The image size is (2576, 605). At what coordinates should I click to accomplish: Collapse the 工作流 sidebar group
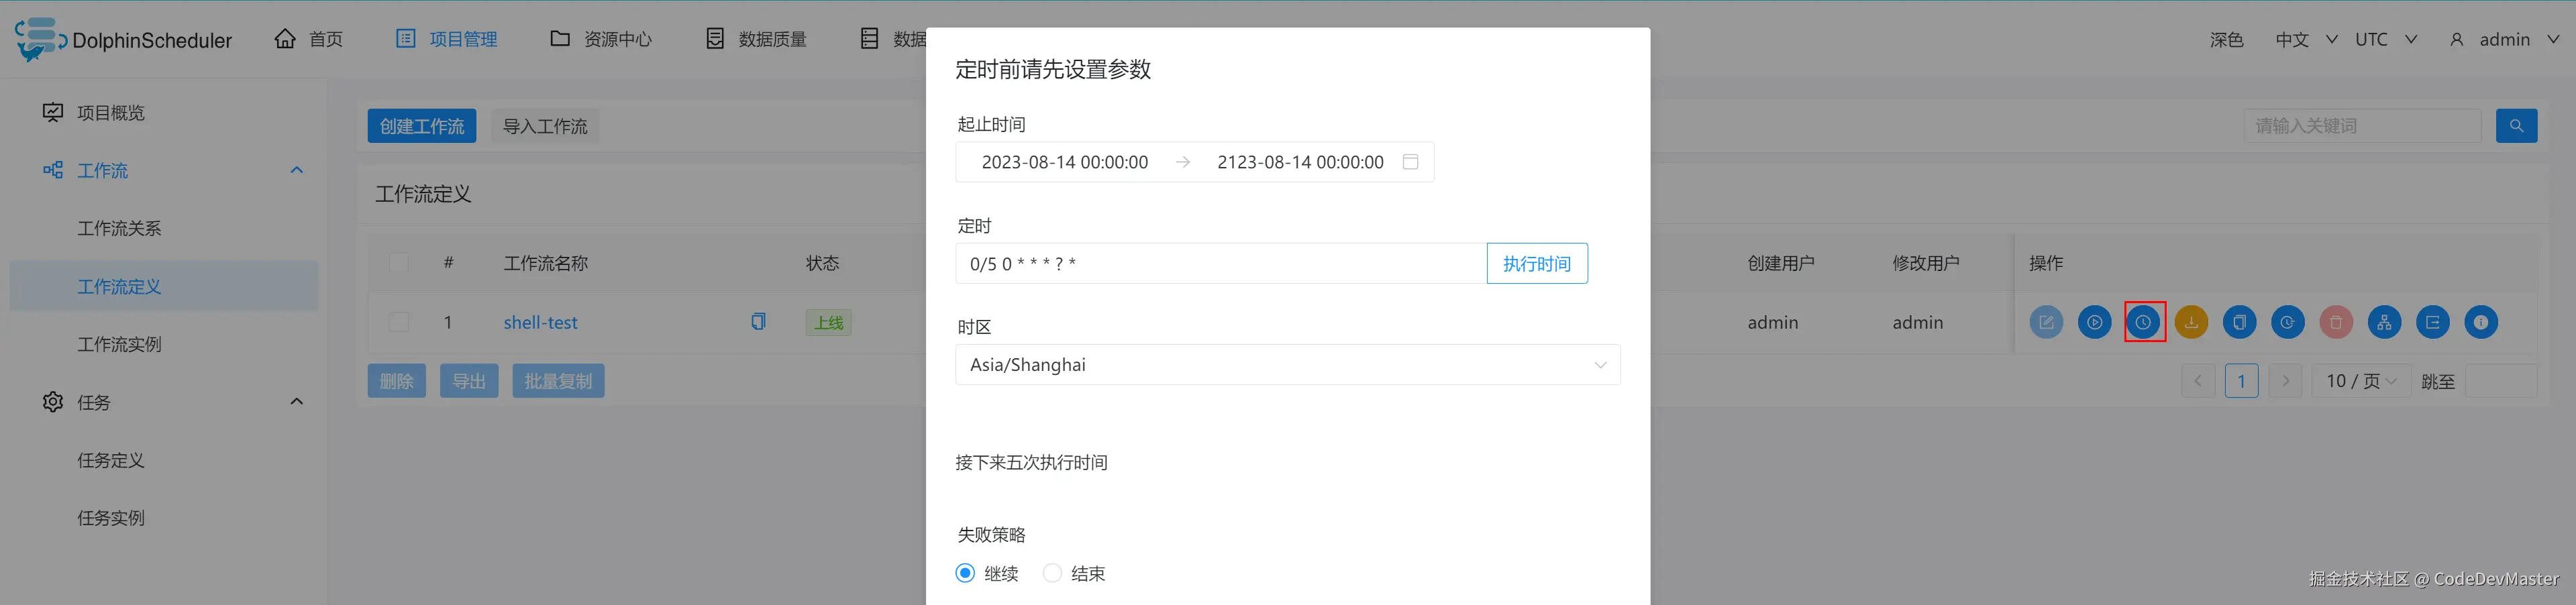pyautogui.click(x=296, y=170)
